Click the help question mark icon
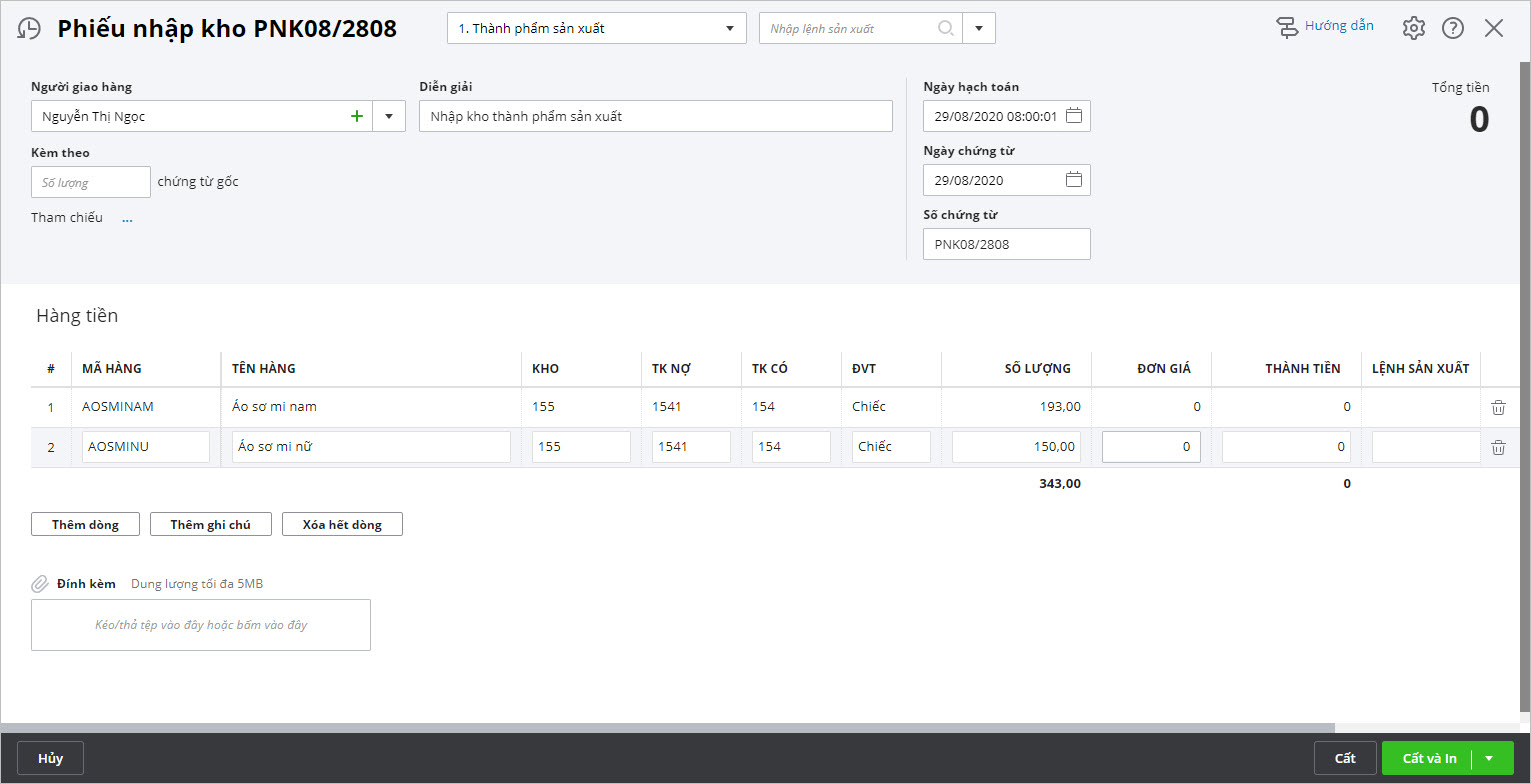 click(x=1452, y=28)
